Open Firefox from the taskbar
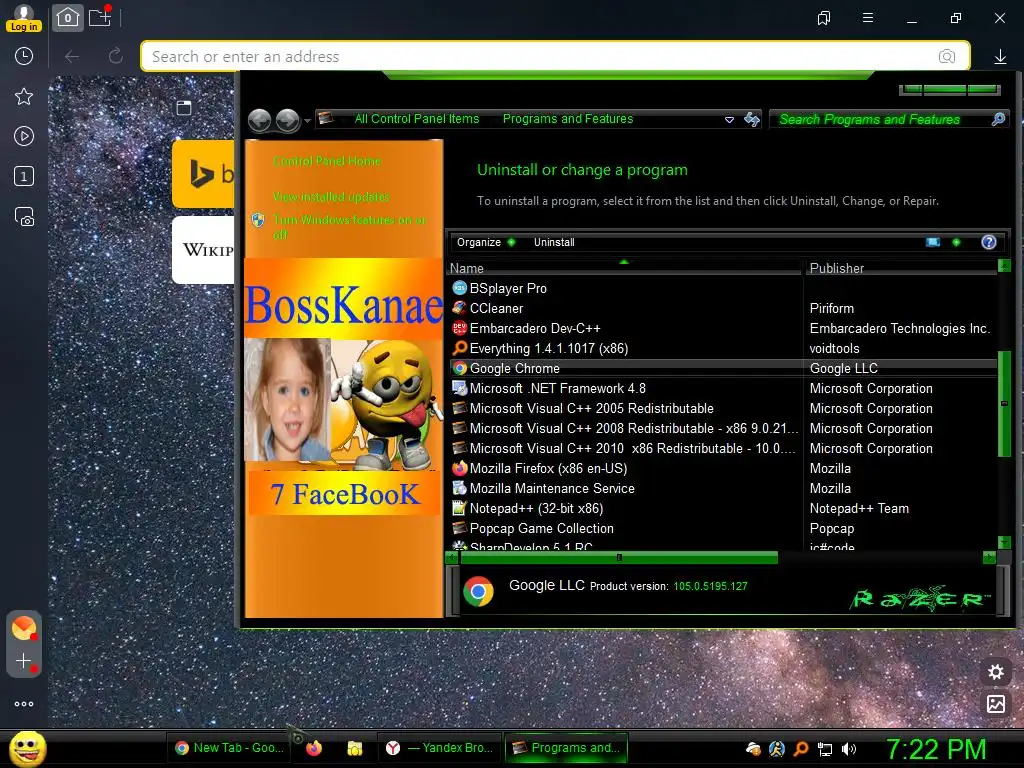 click(314, 748)
